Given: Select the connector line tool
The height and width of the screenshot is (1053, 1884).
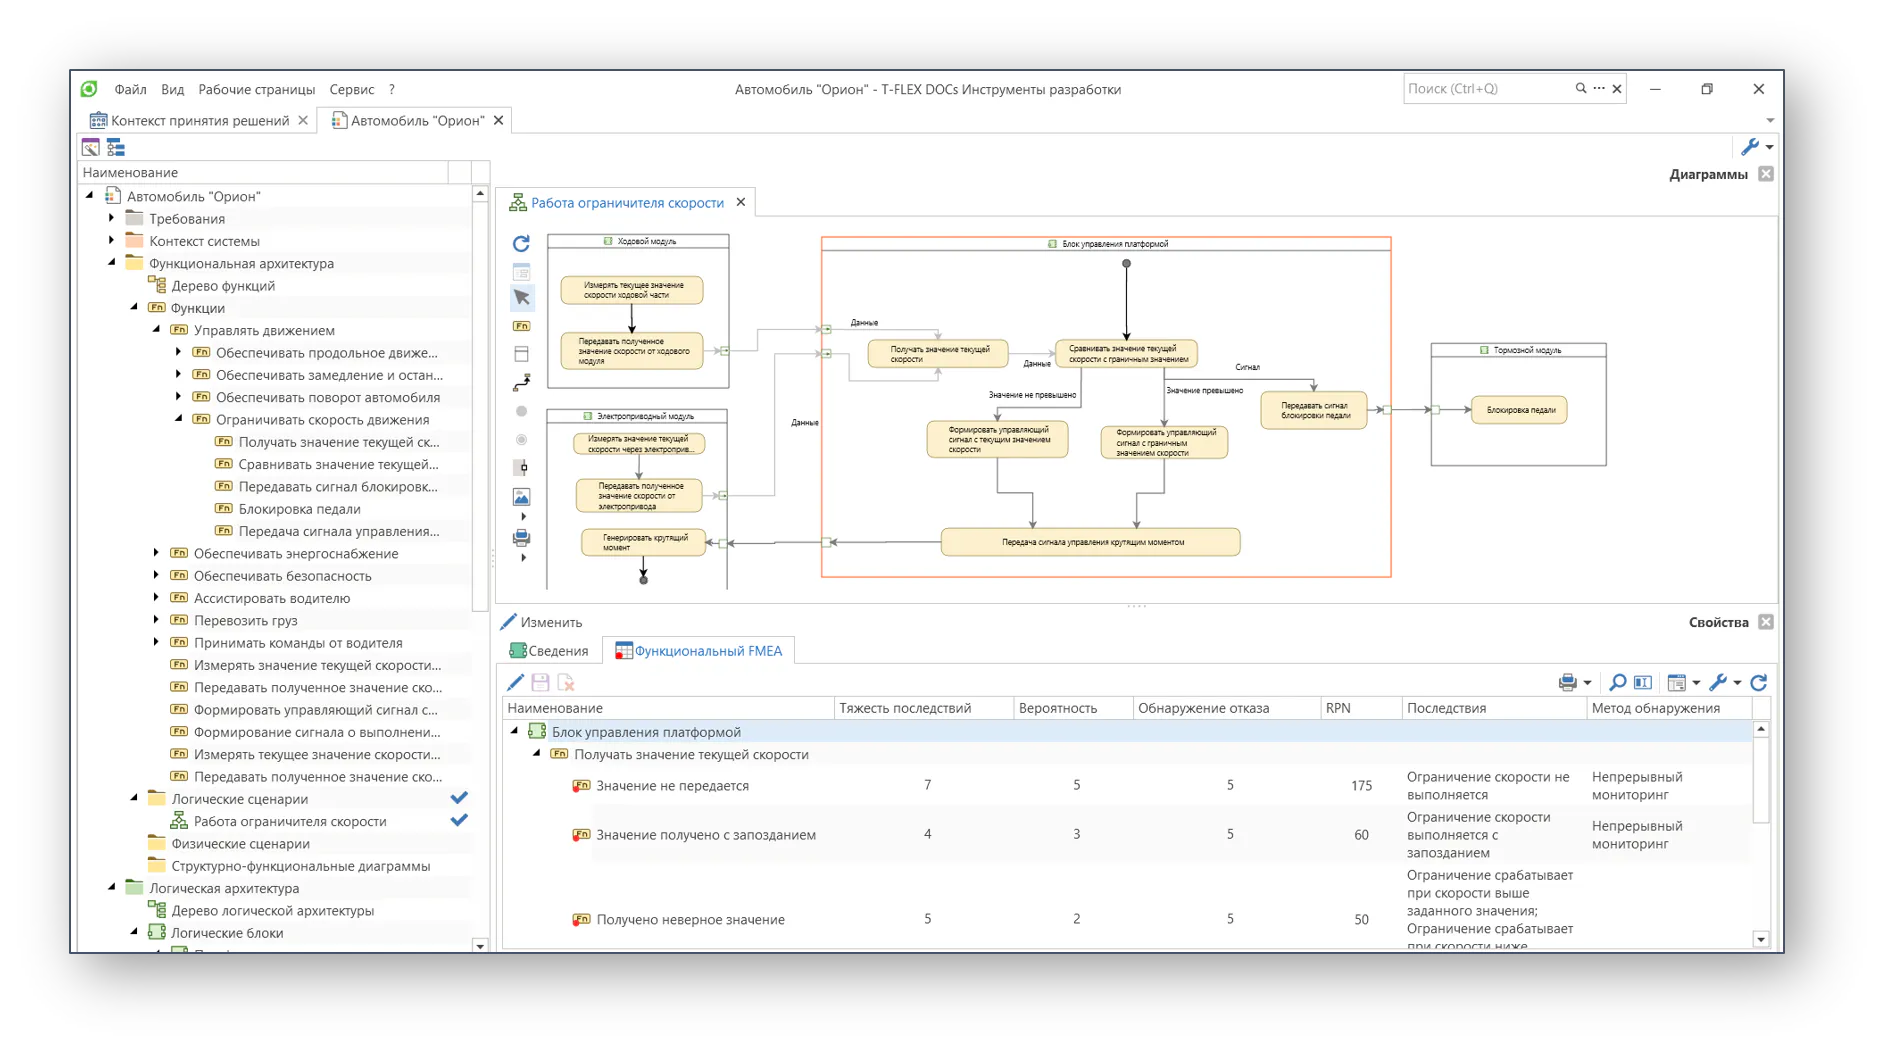Looking at the screenshot, I should coord(521,383).
